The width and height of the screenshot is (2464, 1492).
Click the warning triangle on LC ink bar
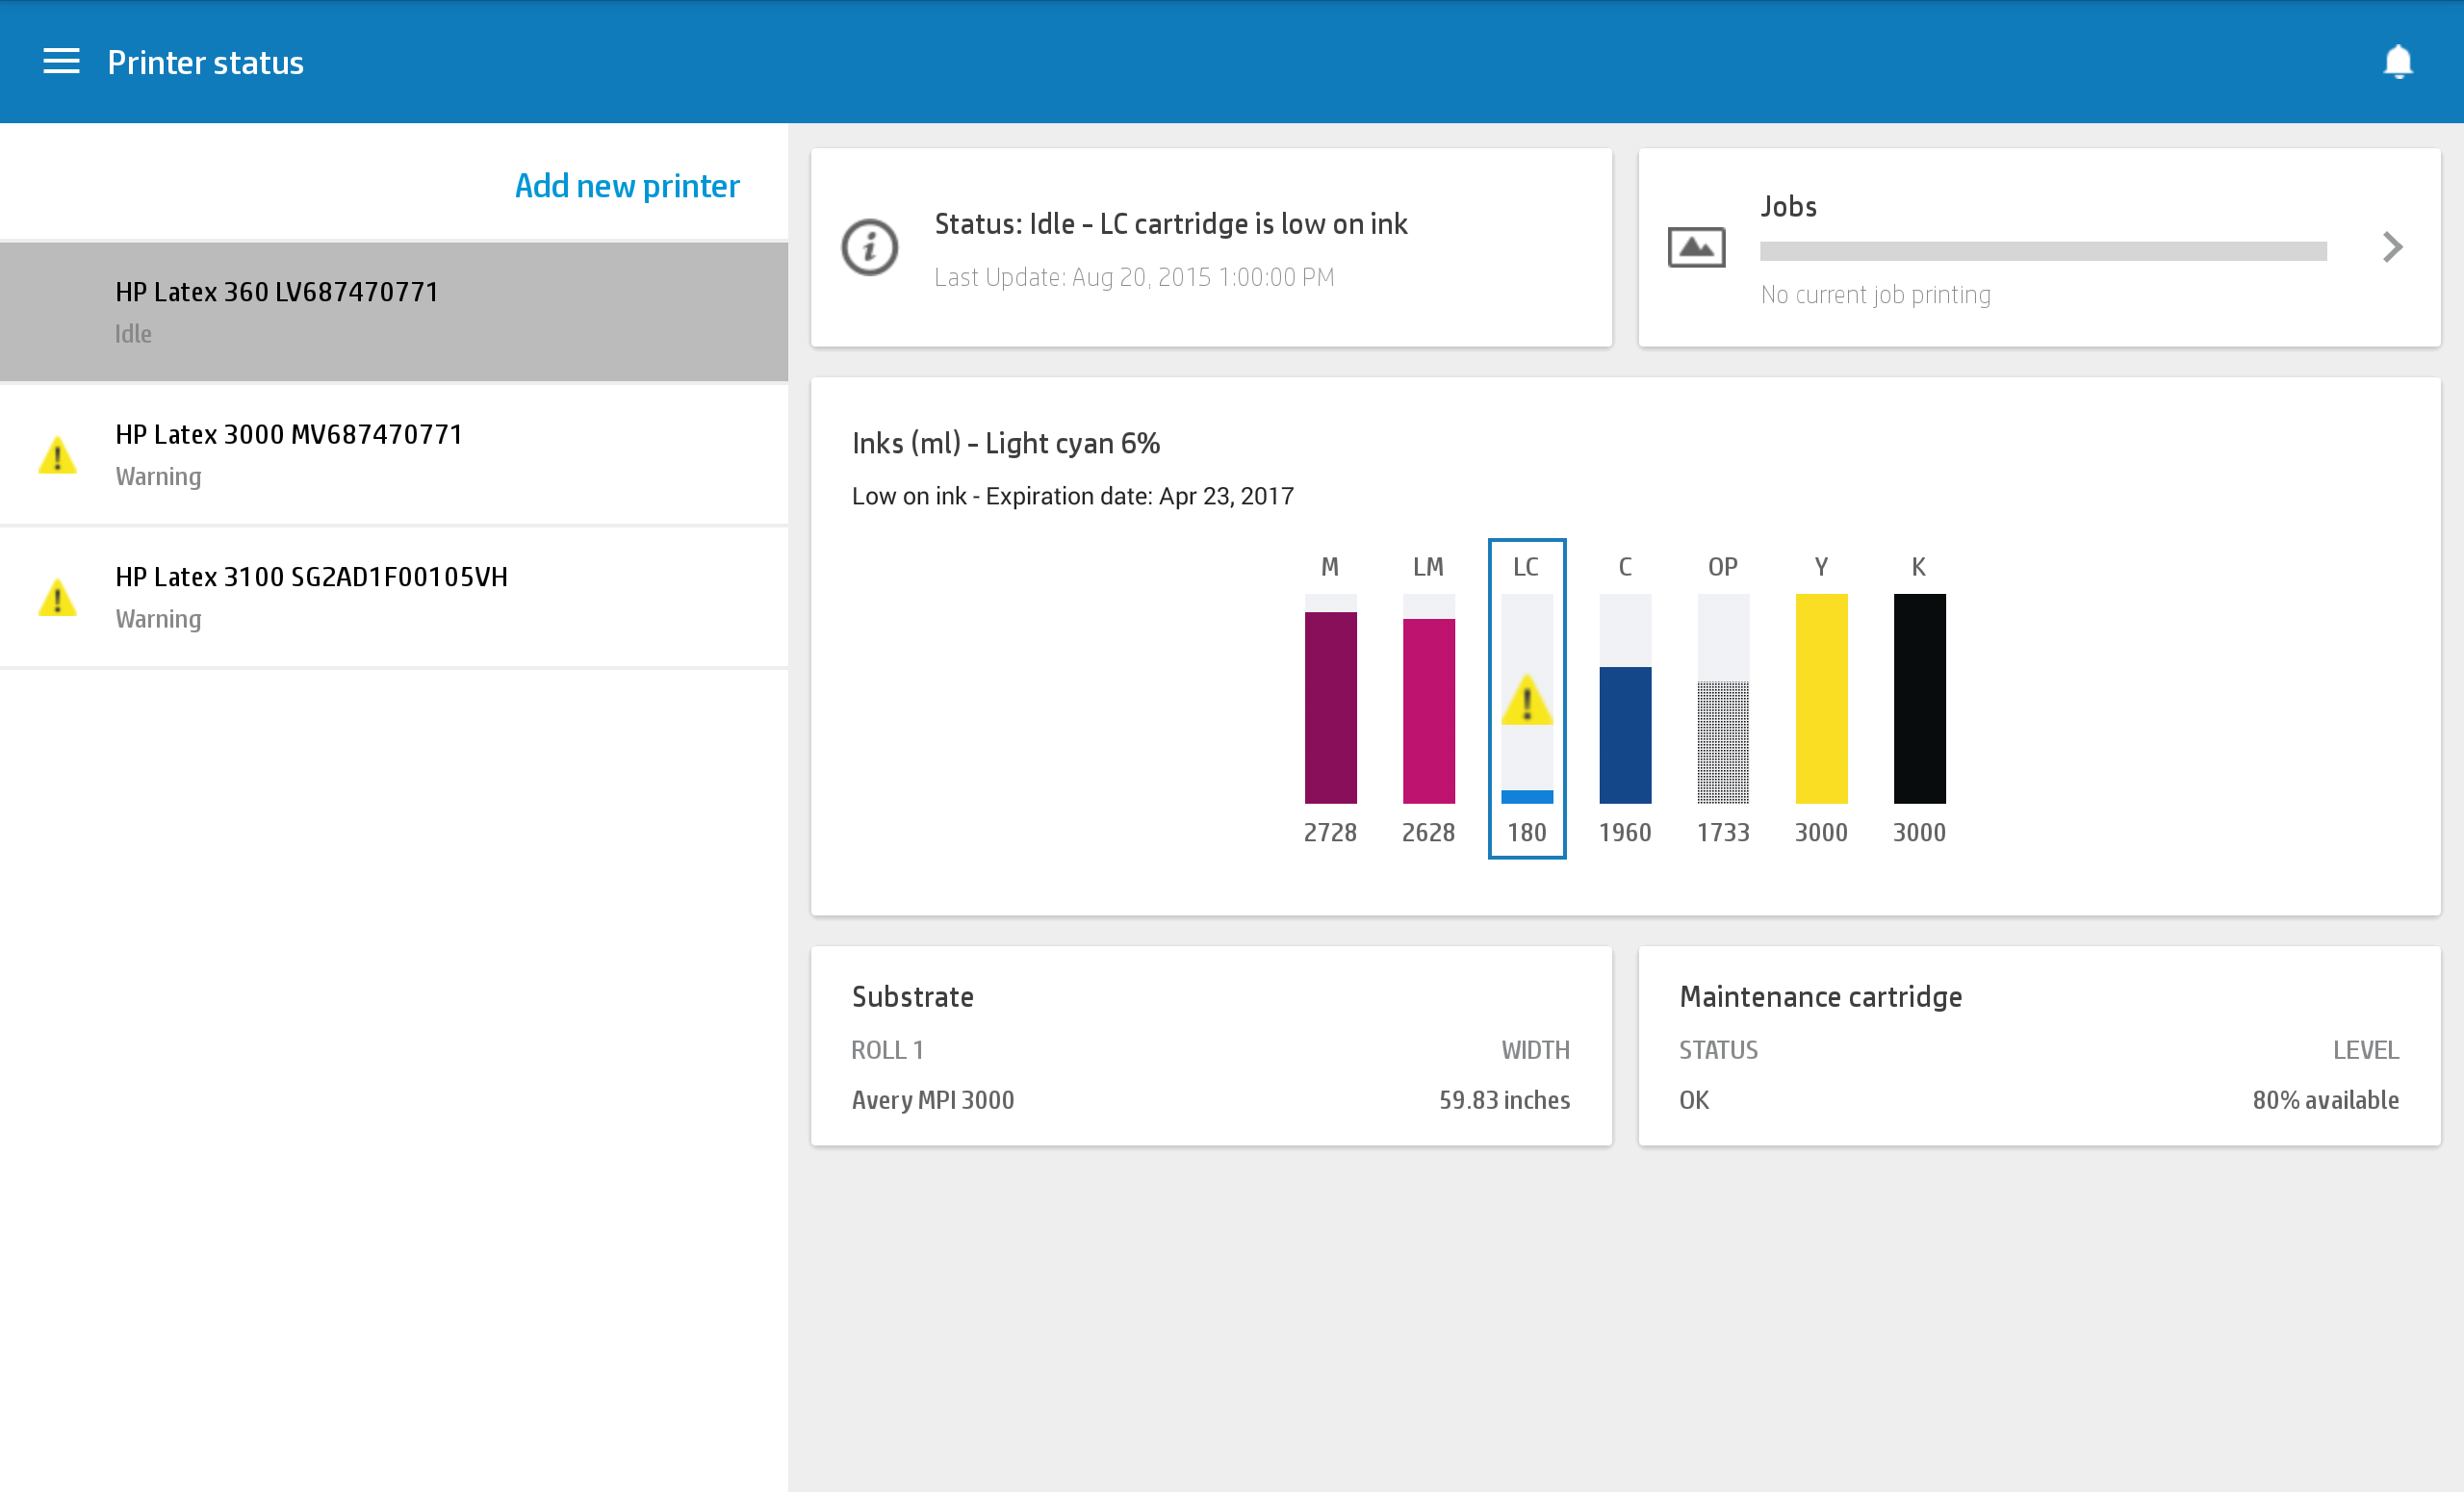tap(1526, 701)
